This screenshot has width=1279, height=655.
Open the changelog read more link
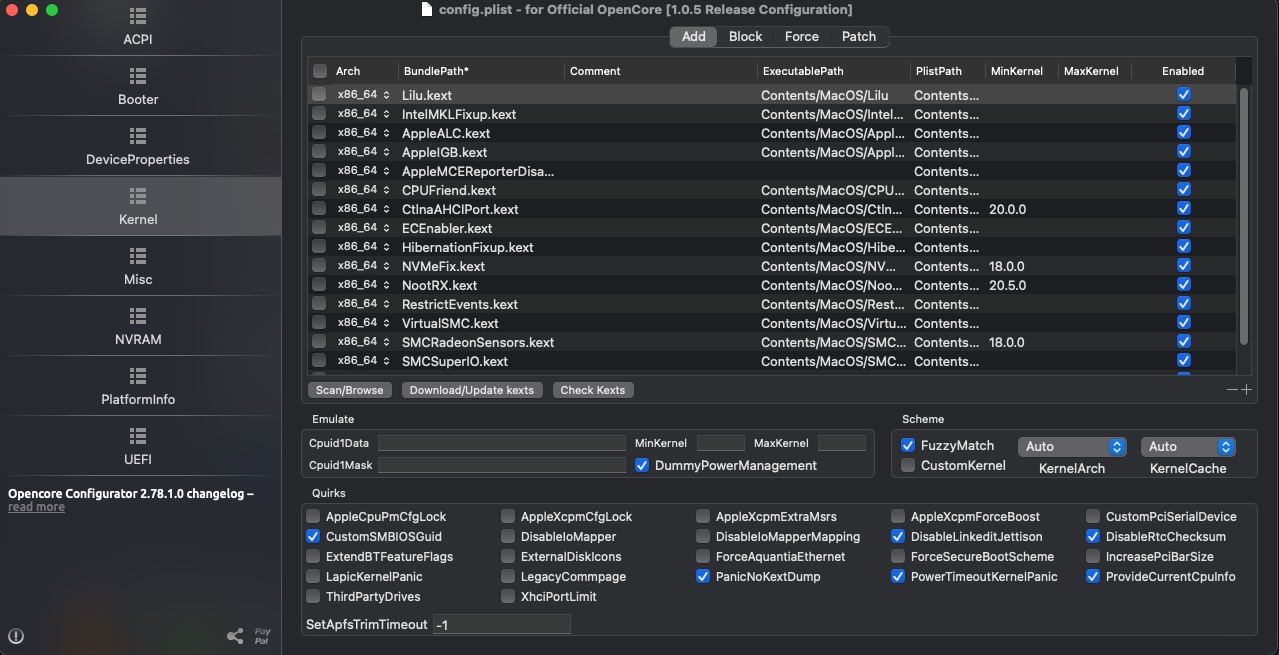click(x=36, y=508)
